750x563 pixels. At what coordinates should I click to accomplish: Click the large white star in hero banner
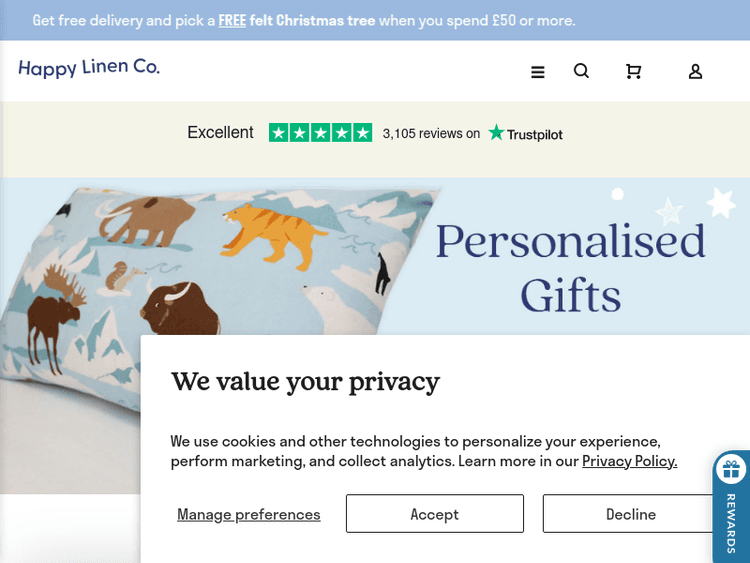(x=720, y=203)
